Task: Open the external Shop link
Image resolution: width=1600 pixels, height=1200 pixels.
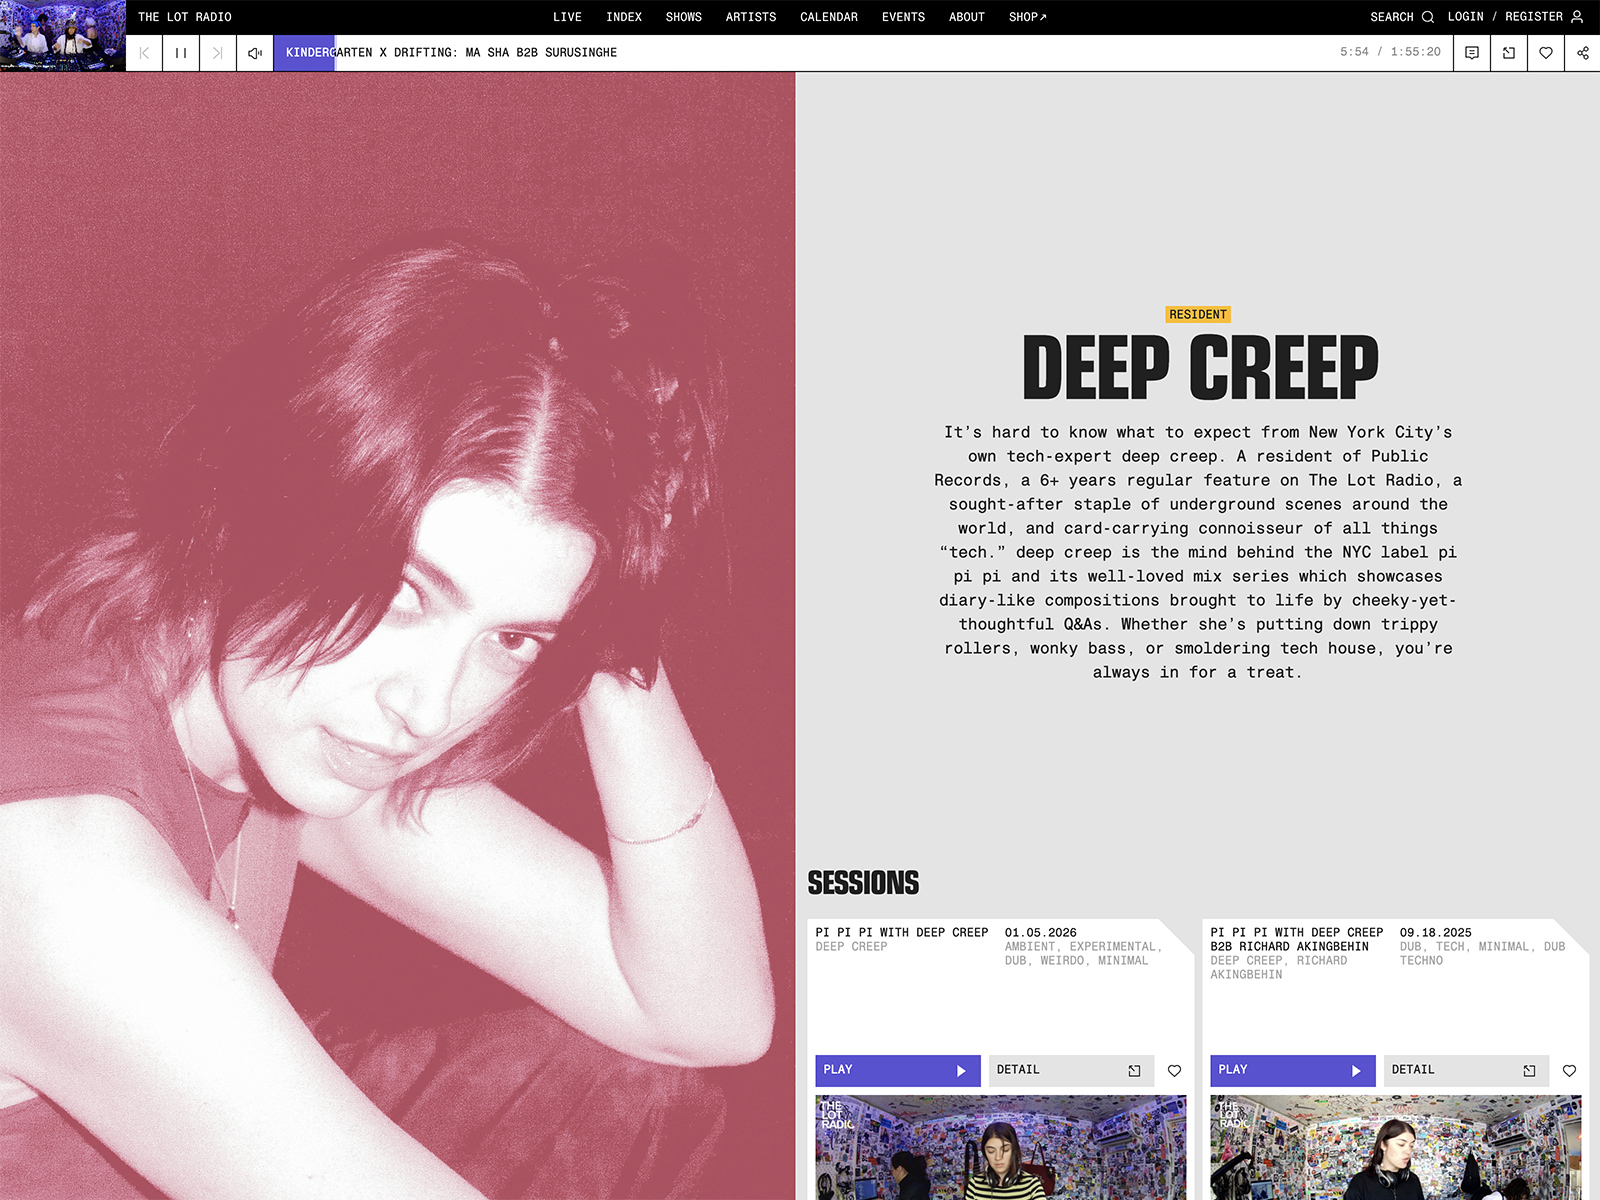Action: (x=1027, y=17)
